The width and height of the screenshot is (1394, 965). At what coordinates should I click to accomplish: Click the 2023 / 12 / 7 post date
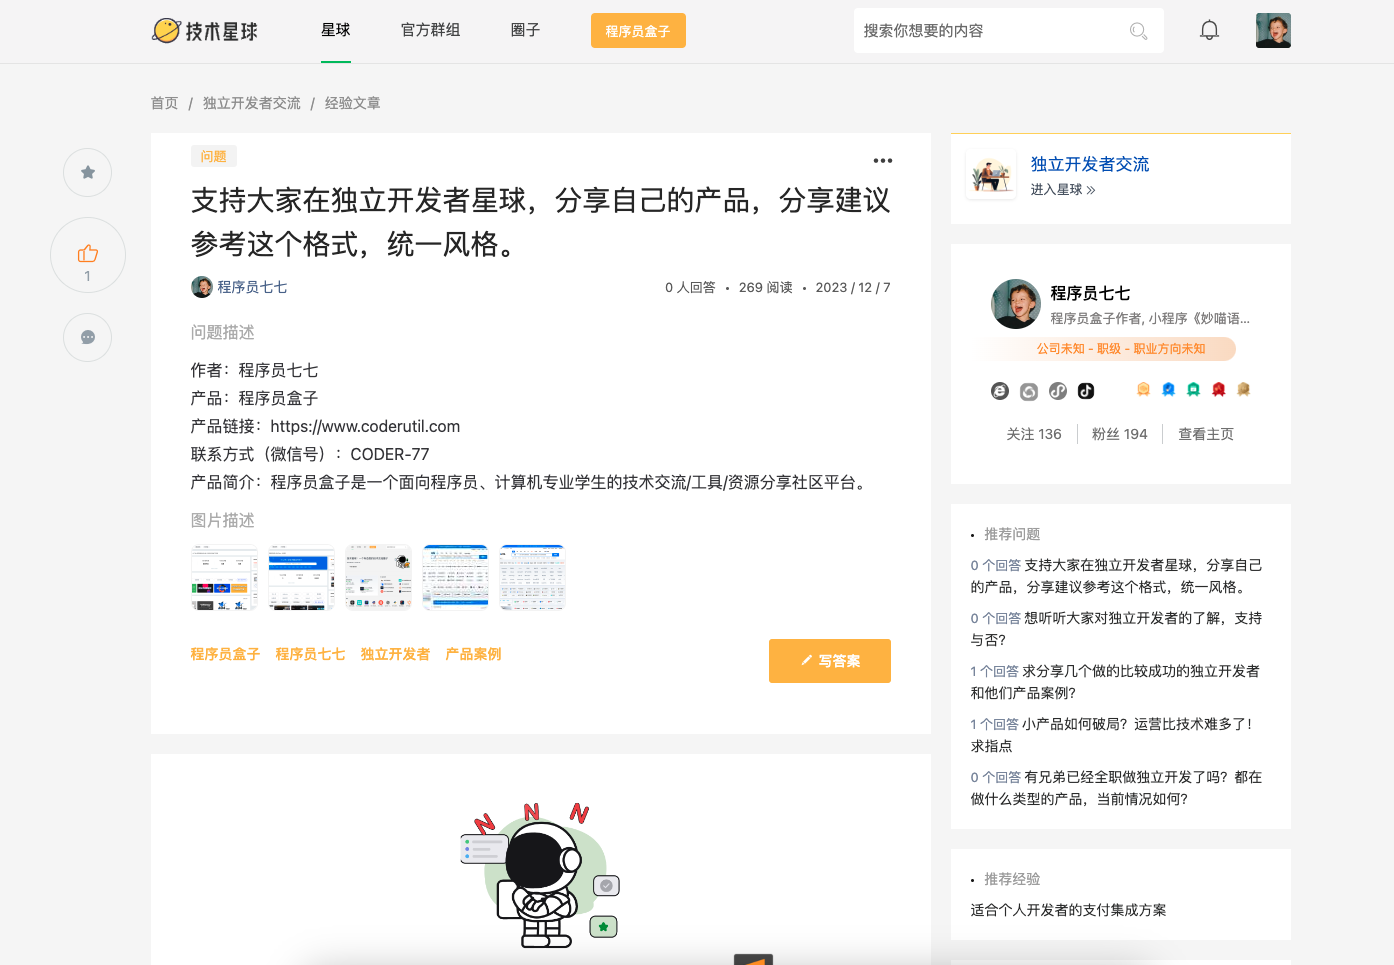tap(853, 287)
